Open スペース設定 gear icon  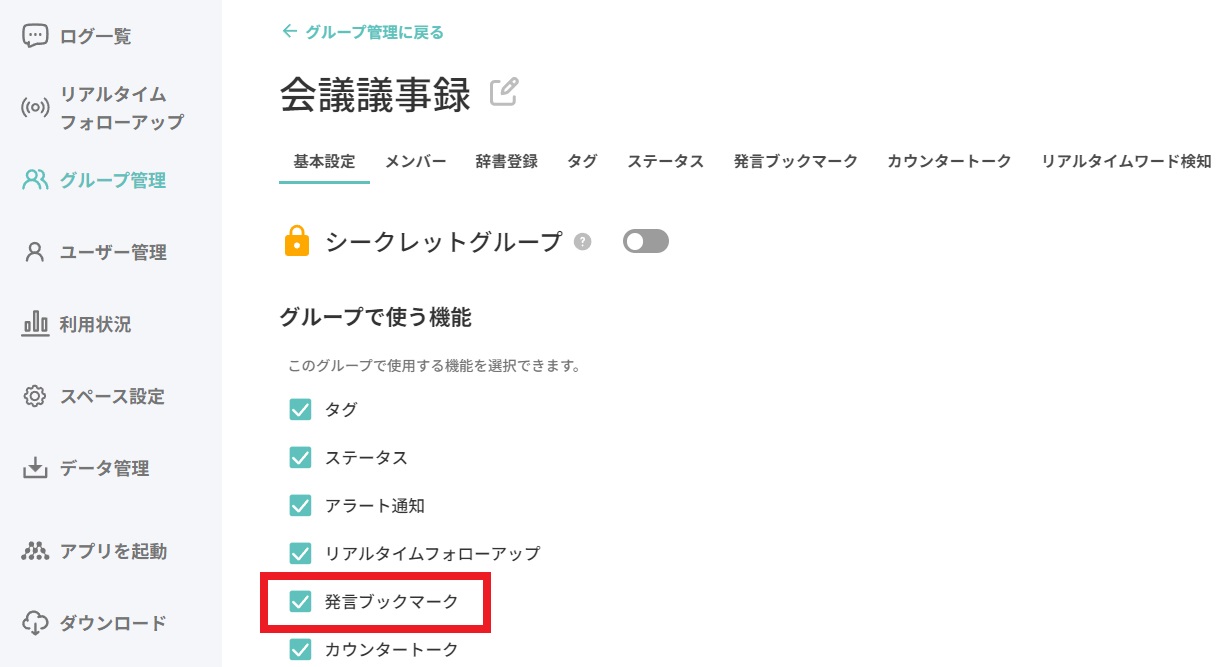click(x=35, y=396)
